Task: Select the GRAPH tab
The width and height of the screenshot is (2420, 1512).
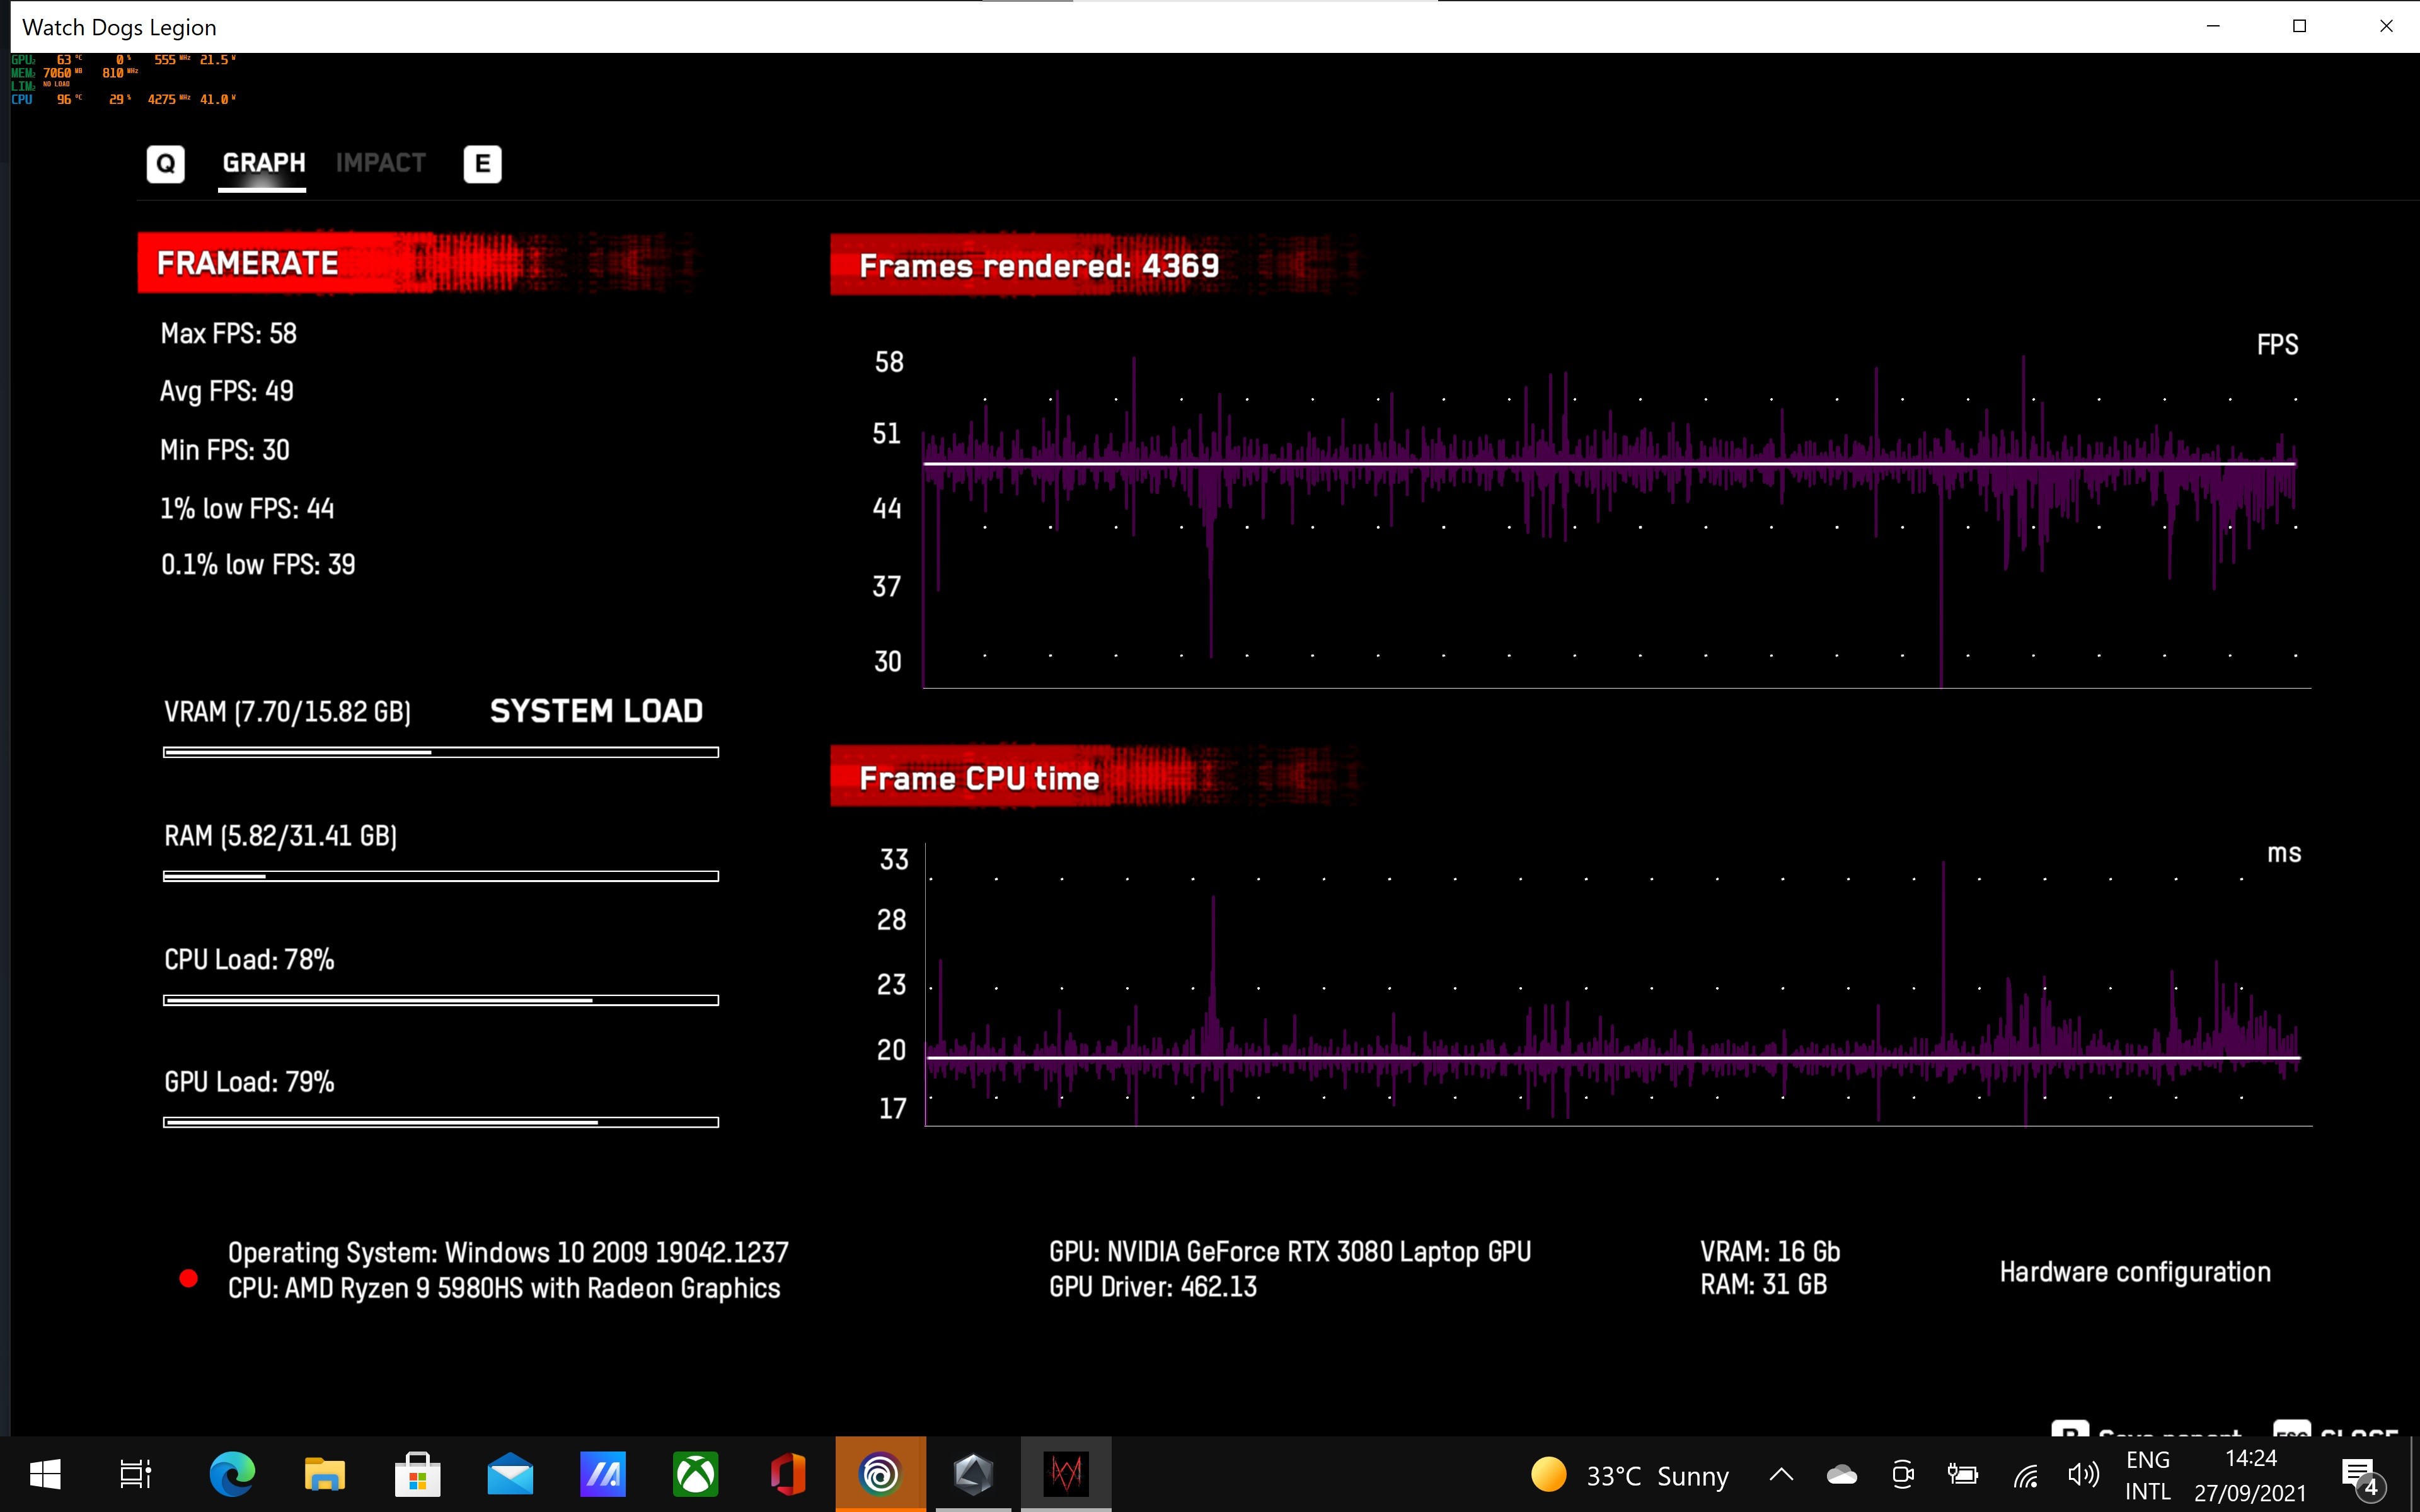Action: pyautogui.click(x=263, y=163)
